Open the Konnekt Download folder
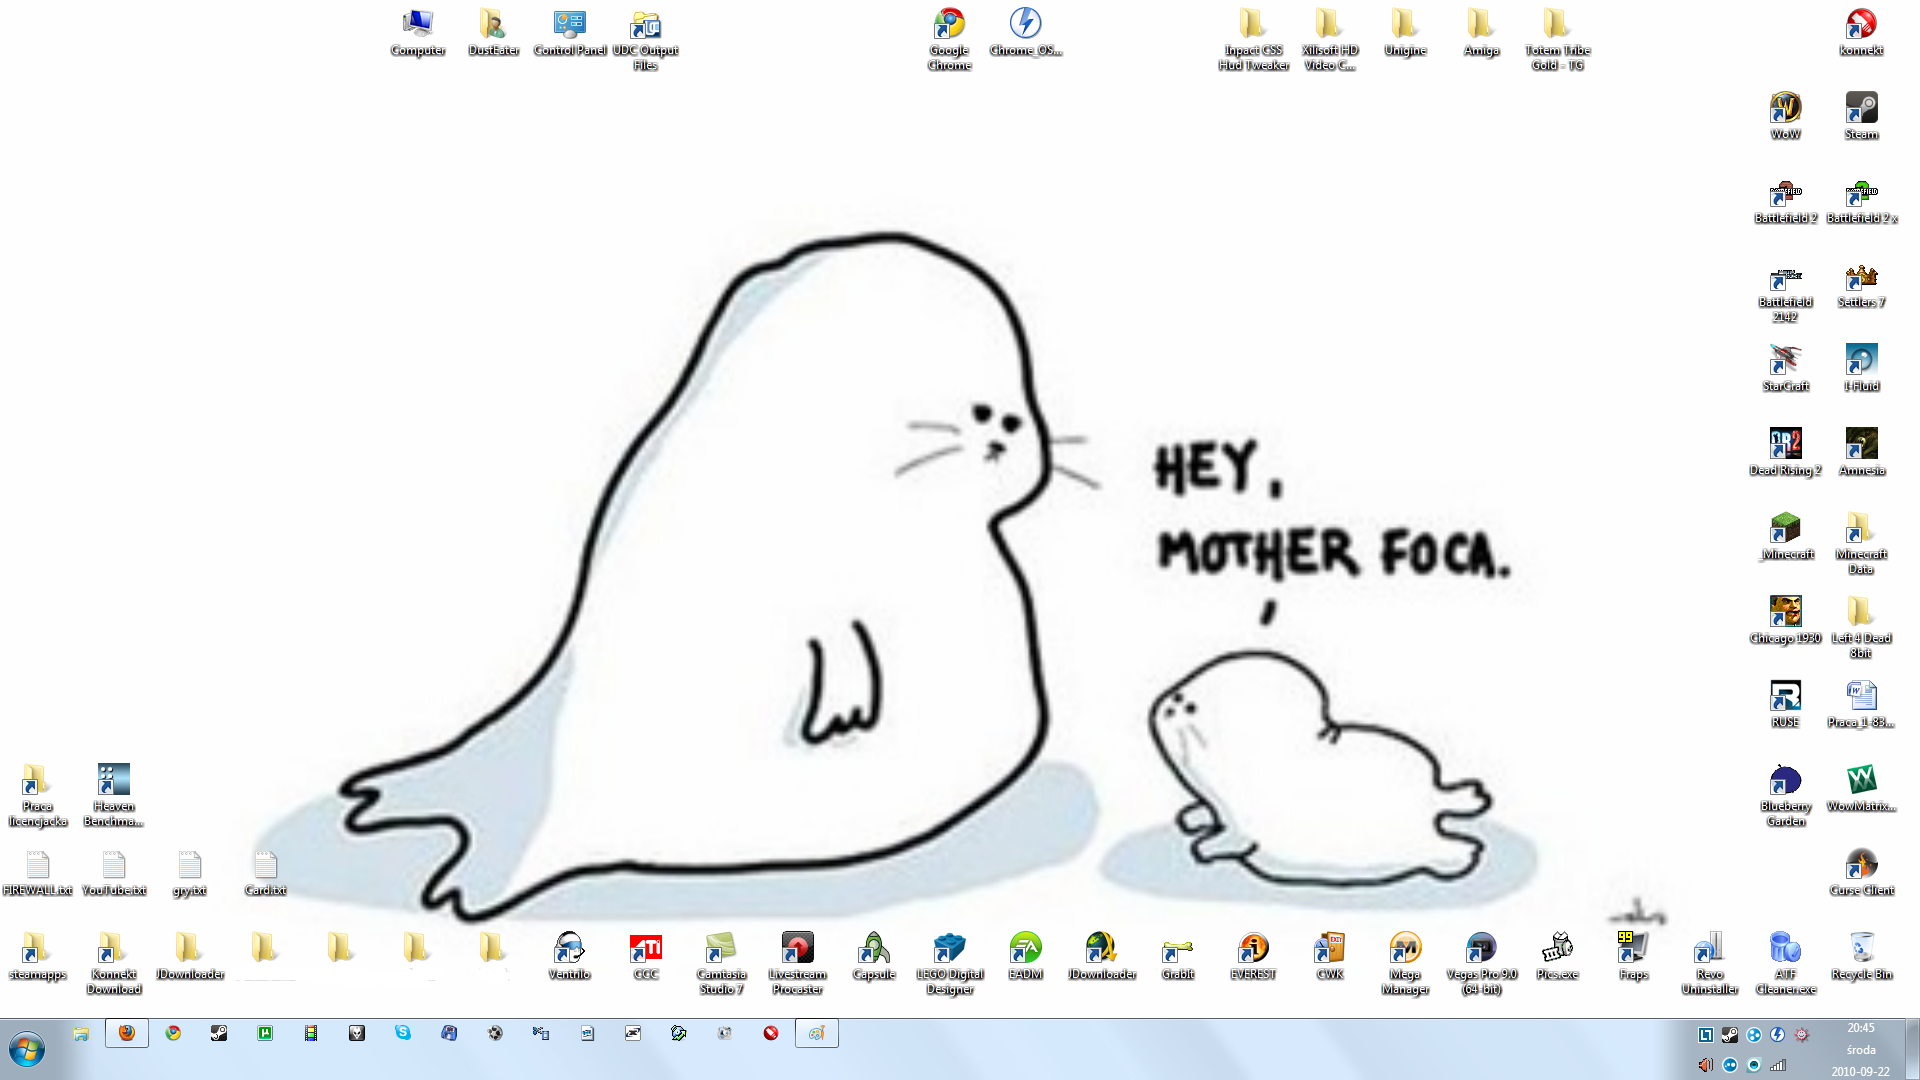The width and height of the screenshot is (1920, 1080). [x=114, y=964]
